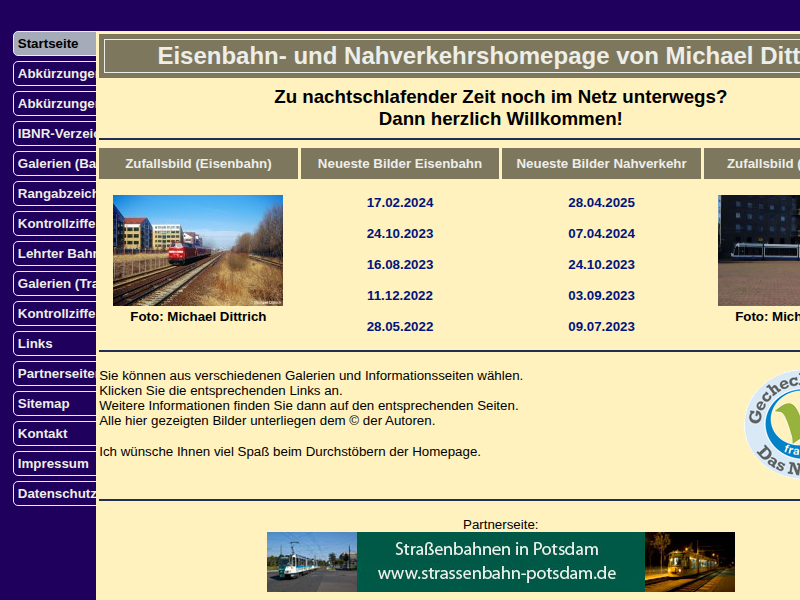Click the Kontakt sidebar button
This screenshot has height=600, width=800.
[56, 434]
